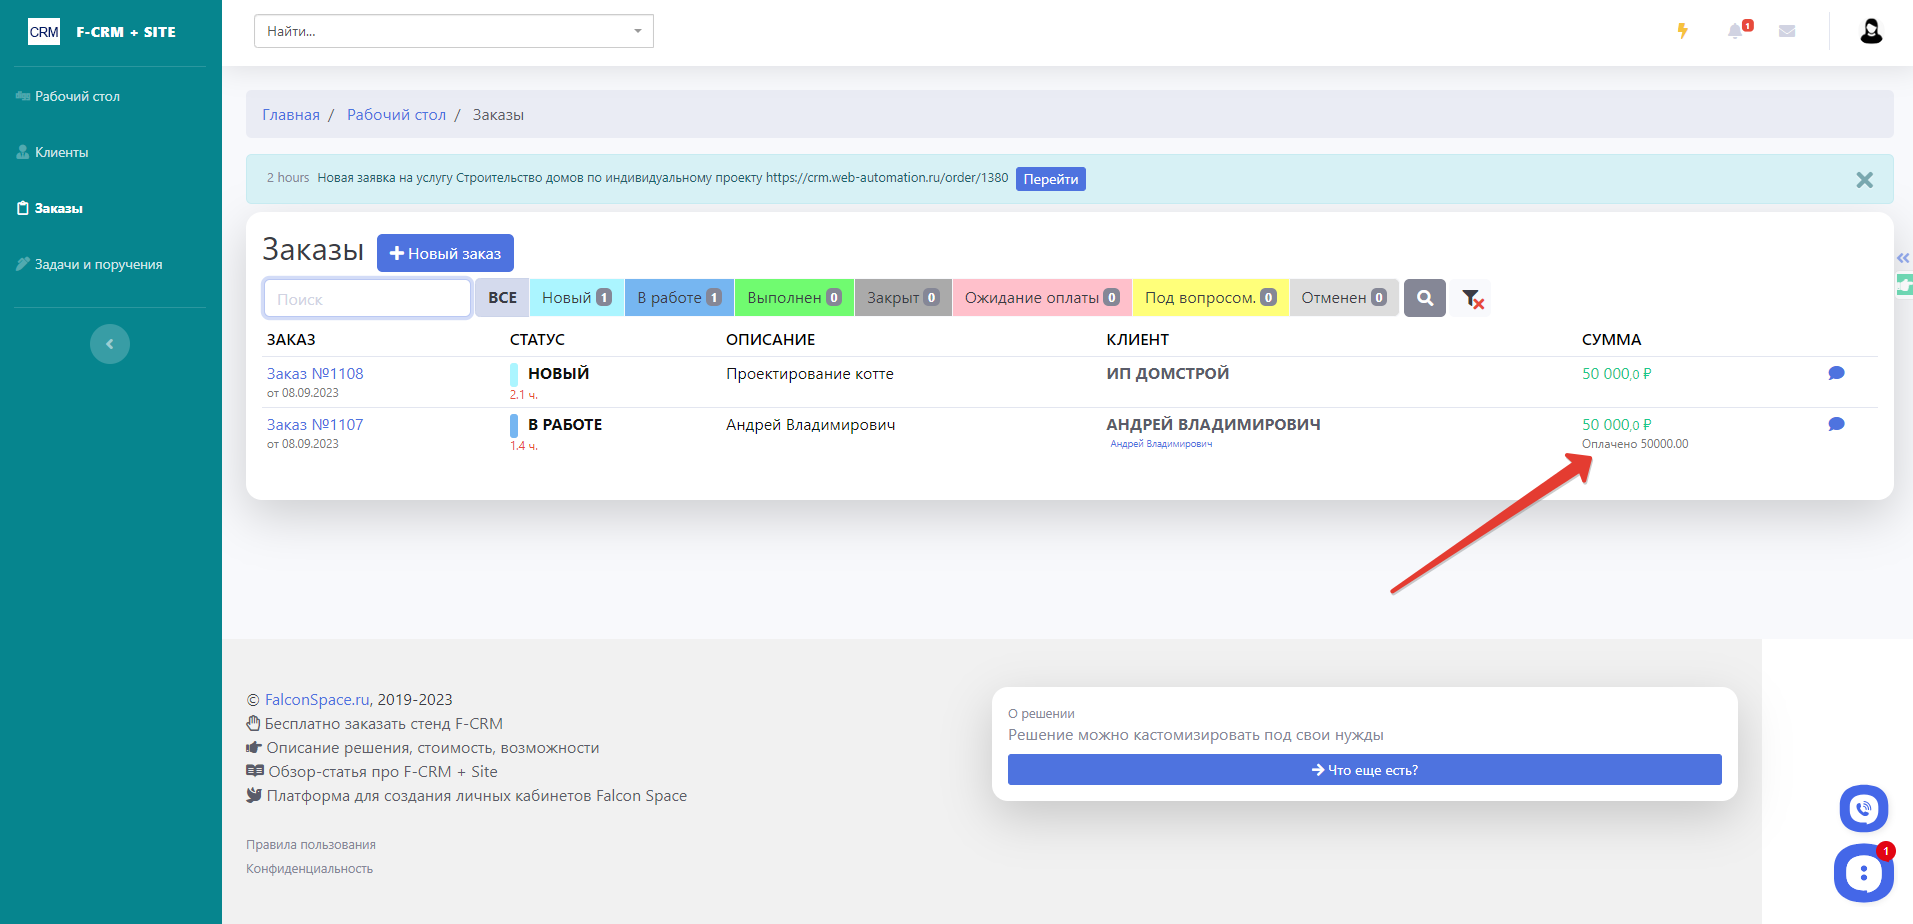Filter orders by Ожидание оплаты status
This screenshot has width=1913, height=924.
click(1041, 298)
